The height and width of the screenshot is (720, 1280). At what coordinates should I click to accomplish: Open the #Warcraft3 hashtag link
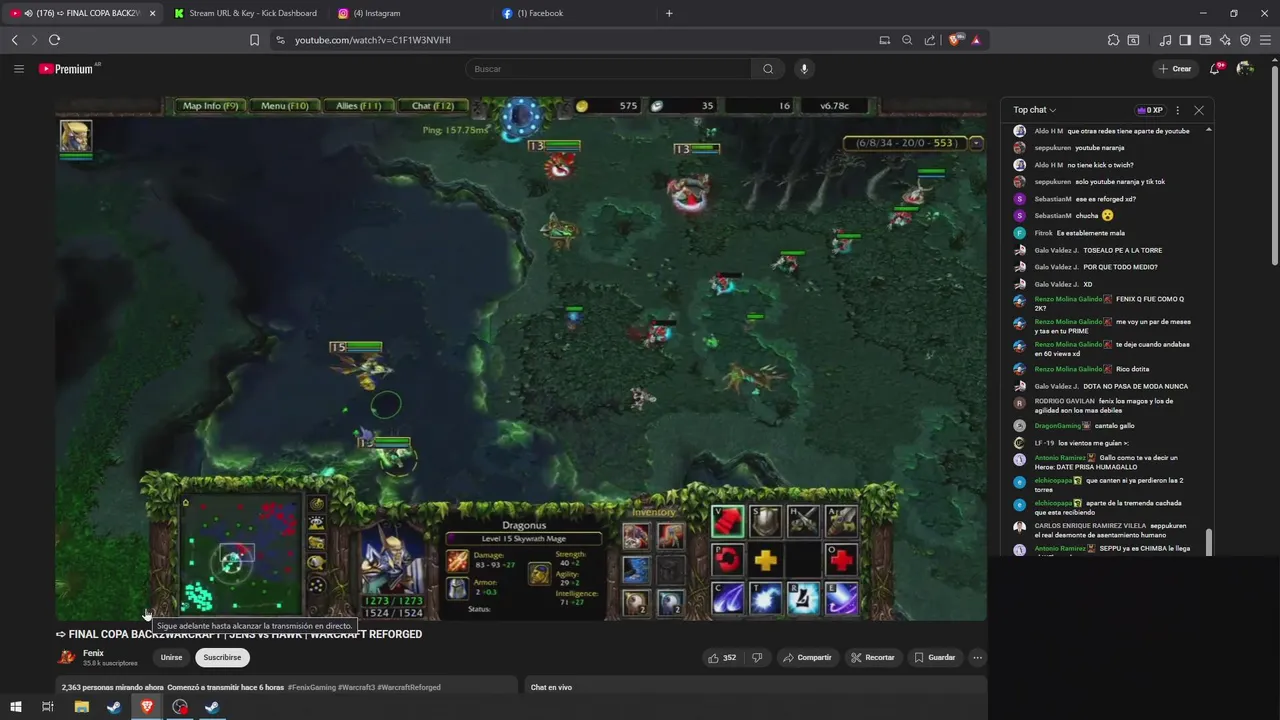355,687
